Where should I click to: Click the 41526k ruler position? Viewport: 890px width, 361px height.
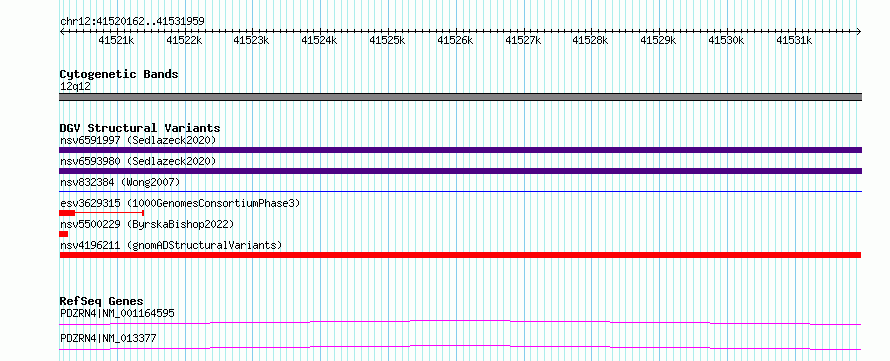[x=455, y=40]
